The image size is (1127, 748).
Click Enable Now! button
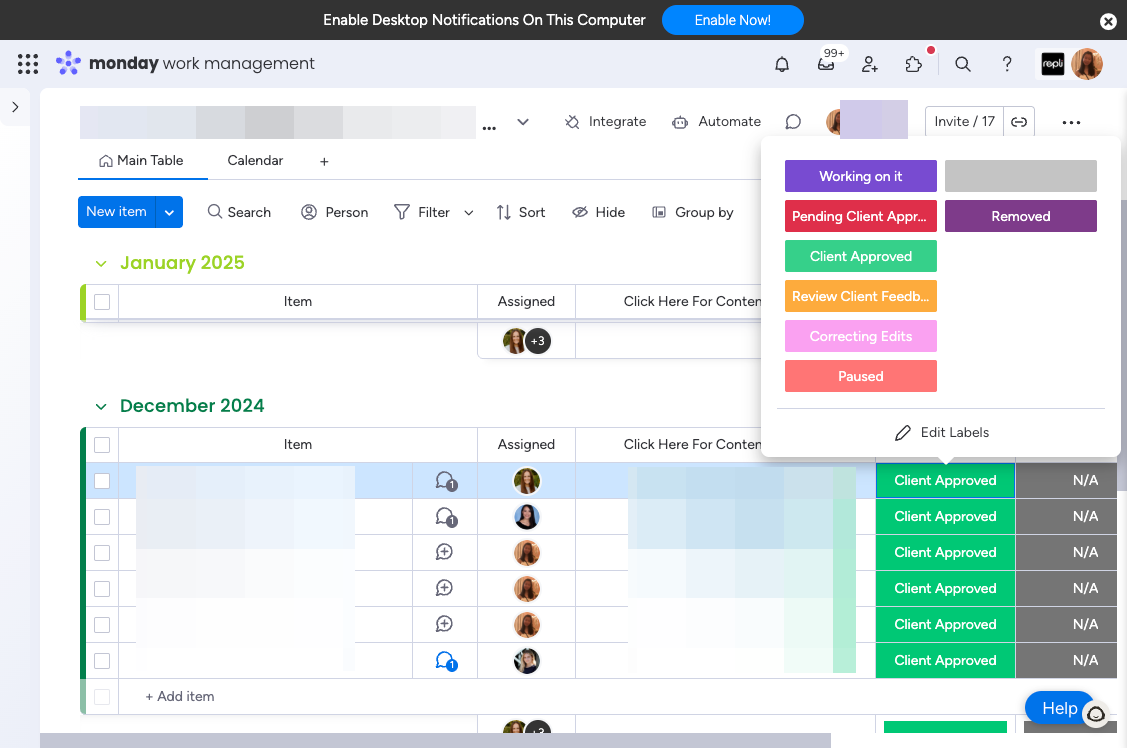[x=732, y=20]
